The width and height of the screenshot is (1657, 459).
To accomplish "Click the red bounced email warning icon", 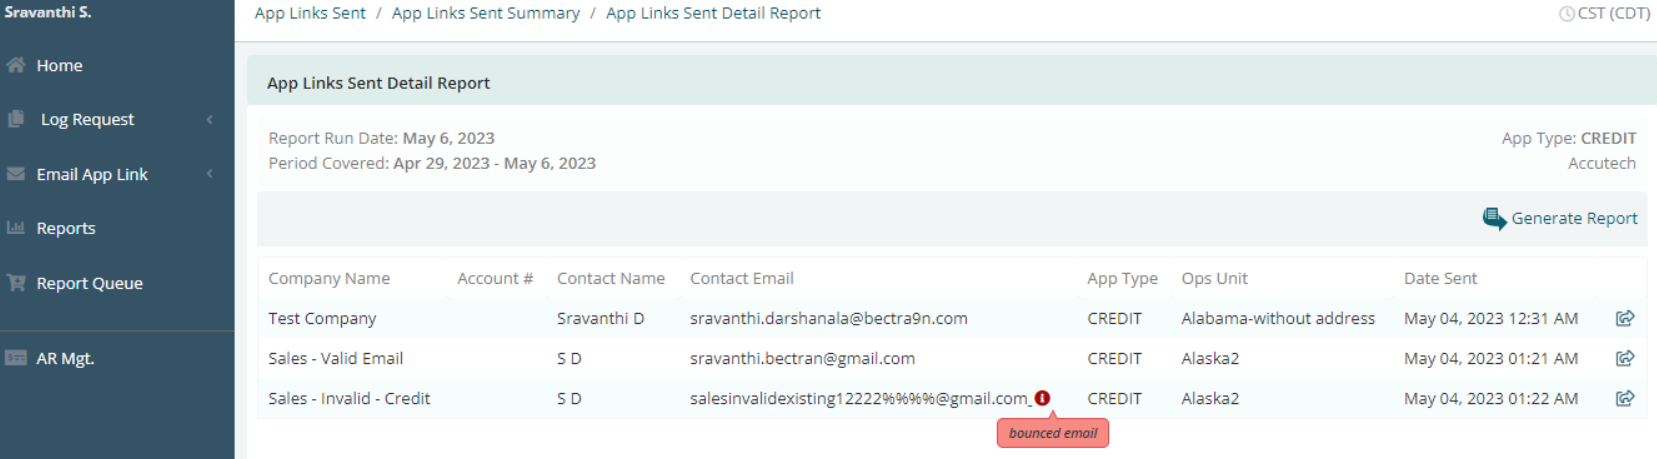I will coord(1042,398).
